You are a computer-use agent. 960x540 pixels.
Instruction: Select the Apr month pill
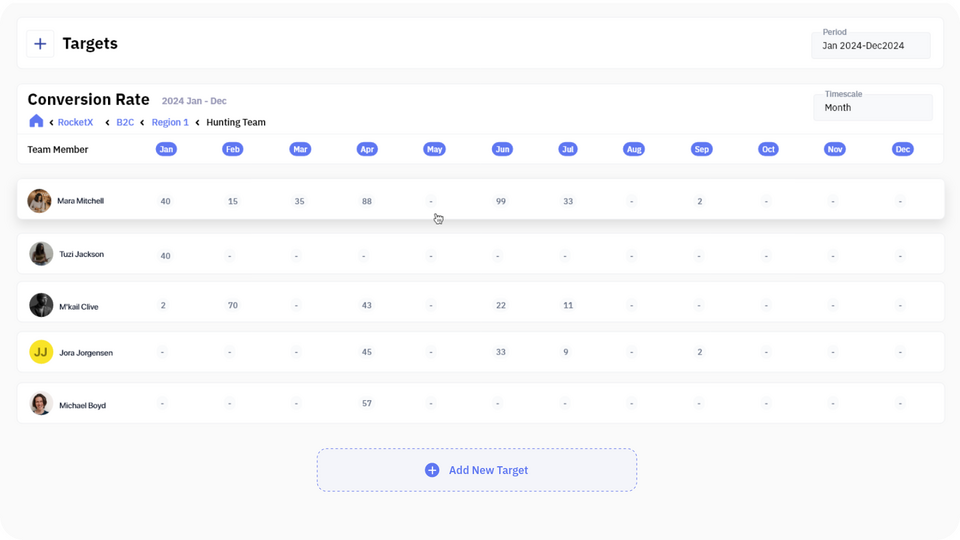pos(367,149)
